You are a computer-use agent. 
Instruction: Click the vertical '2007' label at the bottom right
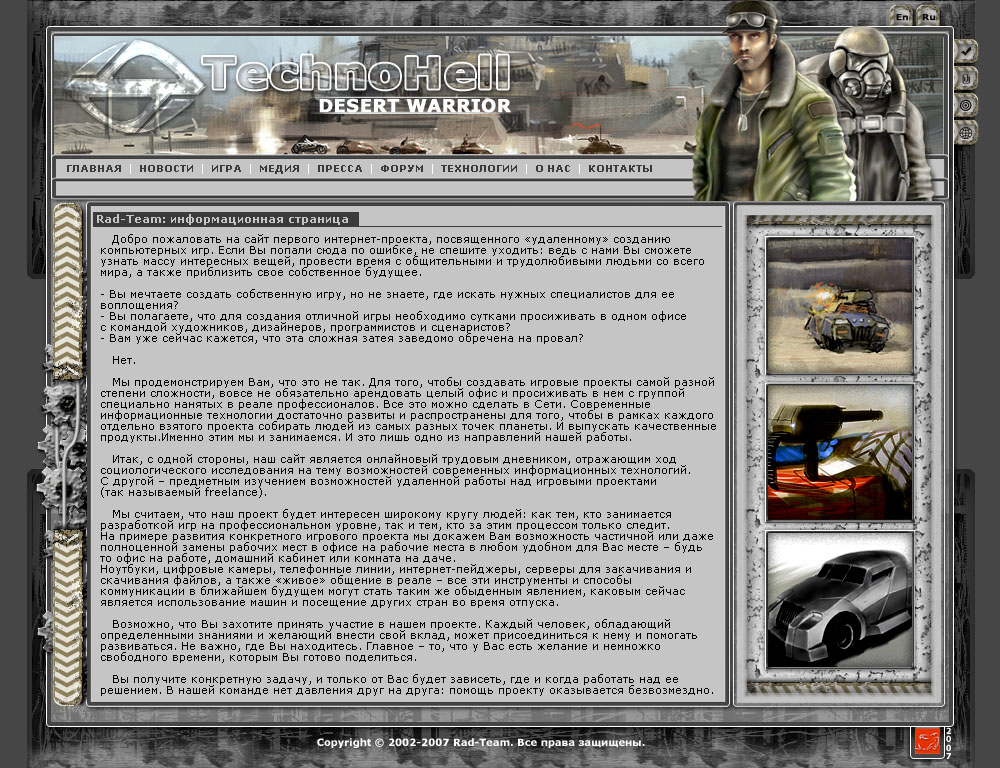(x=948, y=742)
